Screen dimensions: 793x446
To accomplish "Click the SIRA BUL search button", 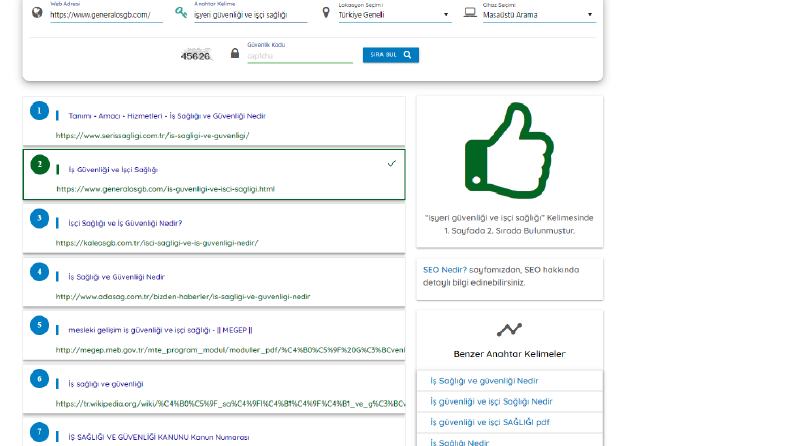I will coord(390,55).
